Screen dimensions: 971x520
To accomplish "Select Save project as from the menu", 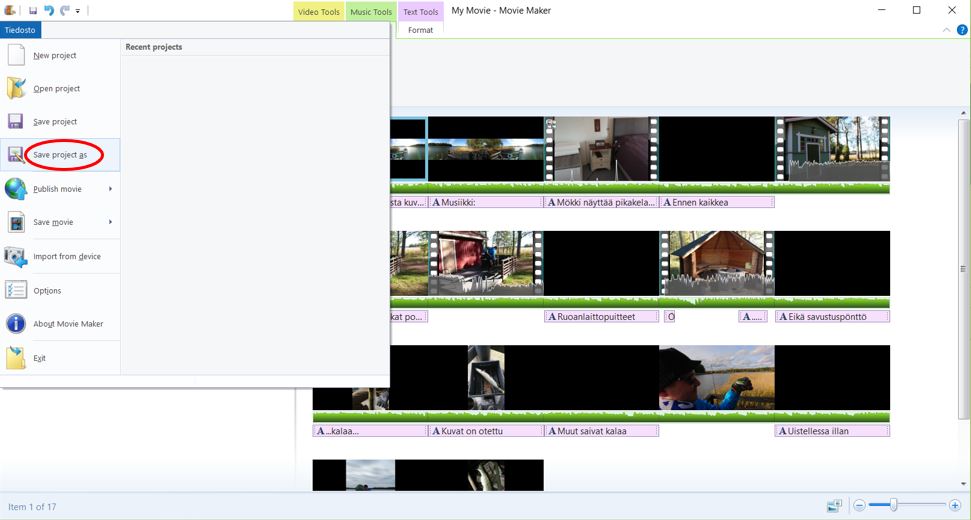I will tap(60, 155).
